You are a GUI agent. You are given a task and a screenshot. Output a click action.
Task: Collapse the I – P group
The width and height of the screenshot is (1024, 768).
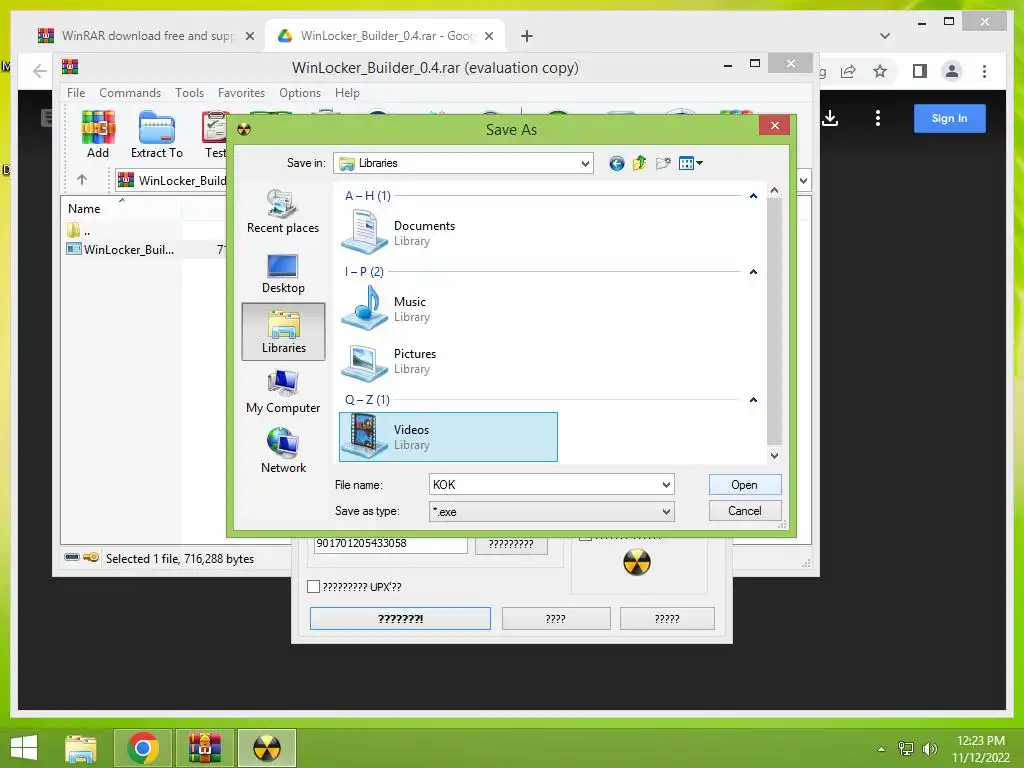click(x=753, y=272)
